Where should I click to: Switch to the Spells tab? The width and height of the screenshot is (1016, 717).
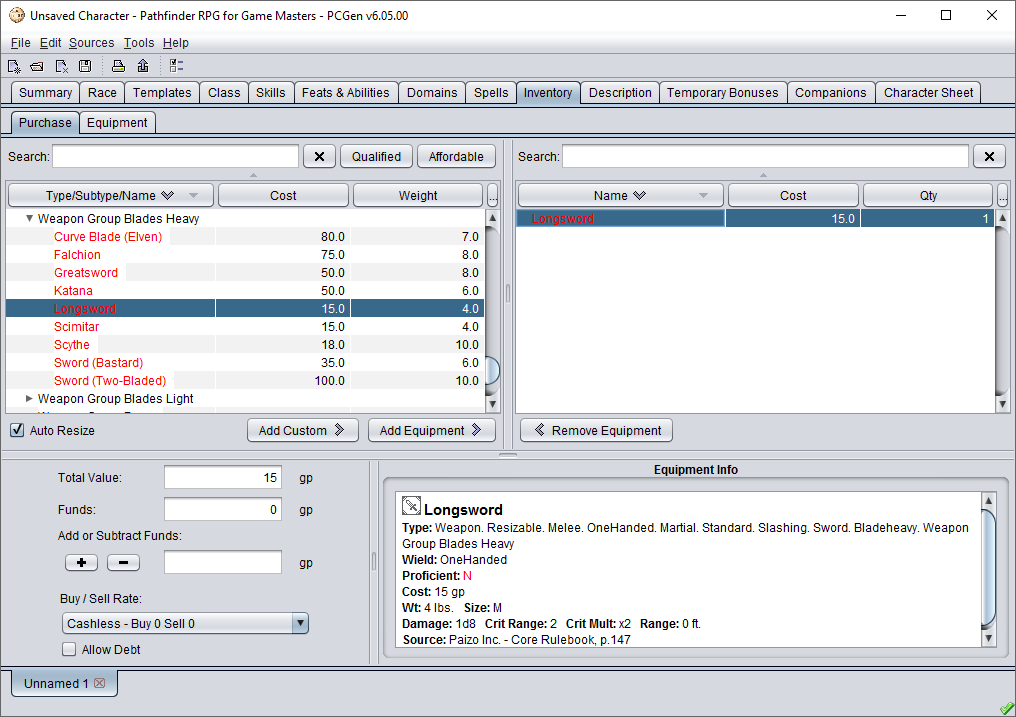tap(491, 93)
